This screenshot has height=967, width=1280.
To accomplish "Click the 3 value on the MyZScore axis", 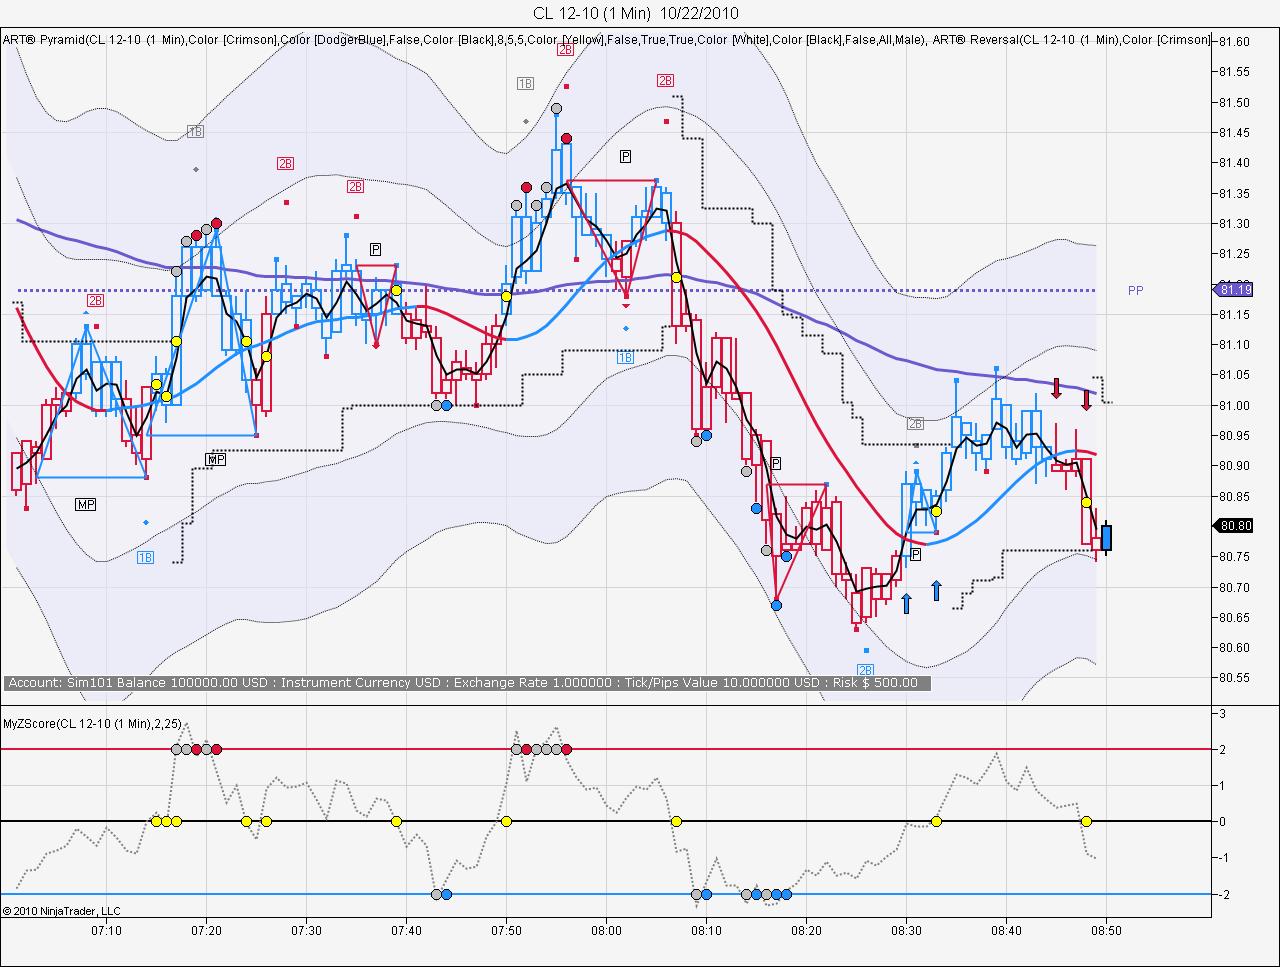I will [x=1222, y=714].
